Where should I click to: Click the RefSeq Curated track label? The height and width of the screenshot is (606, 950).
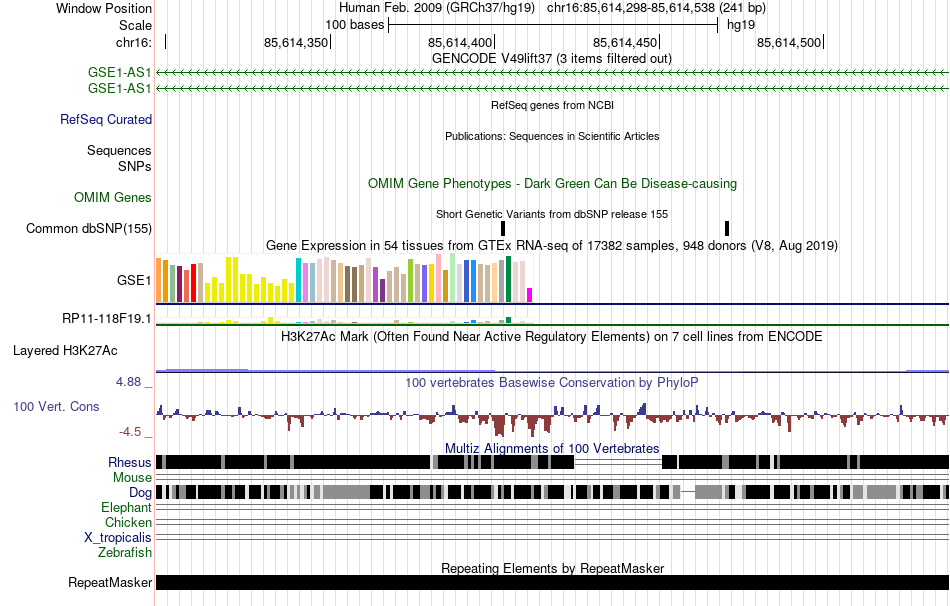tap(105, 119)
